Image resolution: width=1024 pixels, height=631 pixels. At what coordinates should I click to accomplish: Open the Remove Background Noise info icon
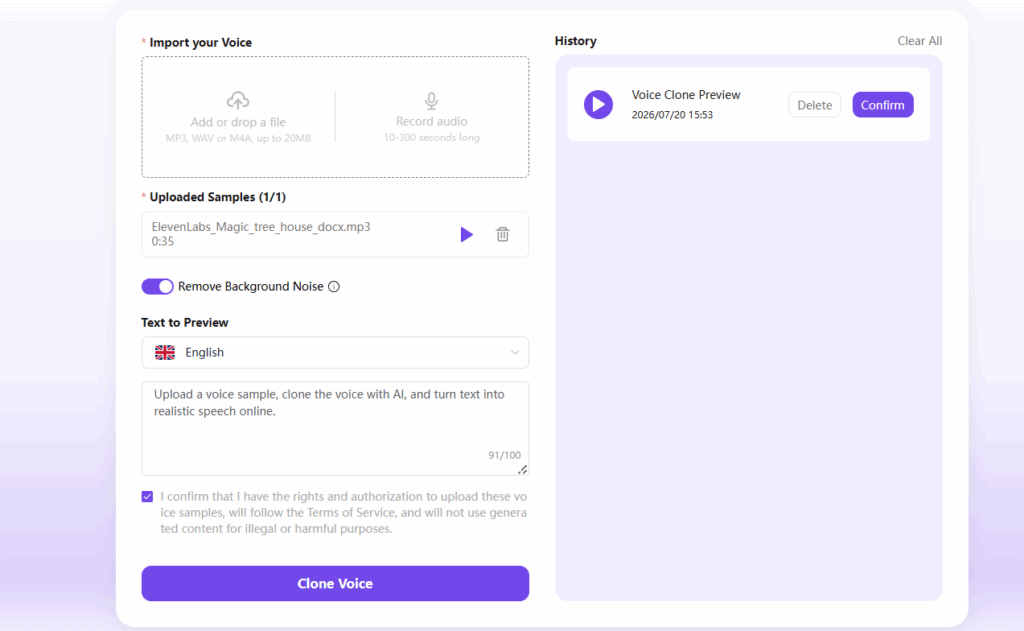point(334,287)
